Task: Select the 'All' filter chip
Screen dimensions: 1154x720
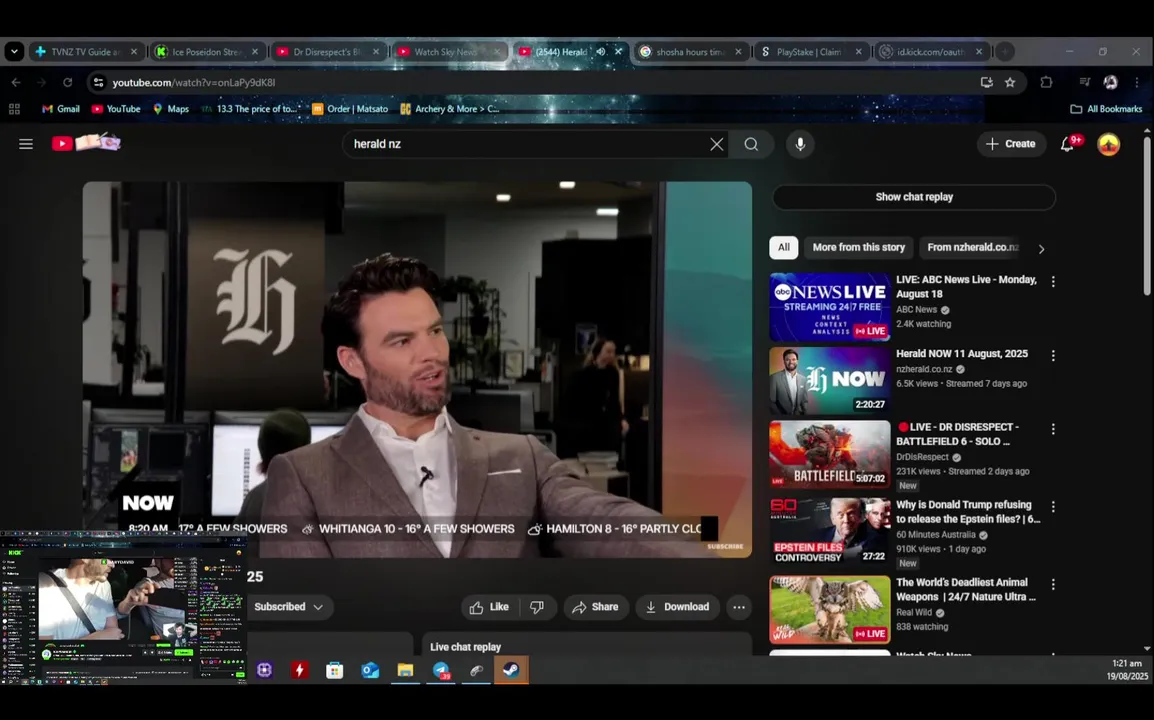Action: click(784, 247)
